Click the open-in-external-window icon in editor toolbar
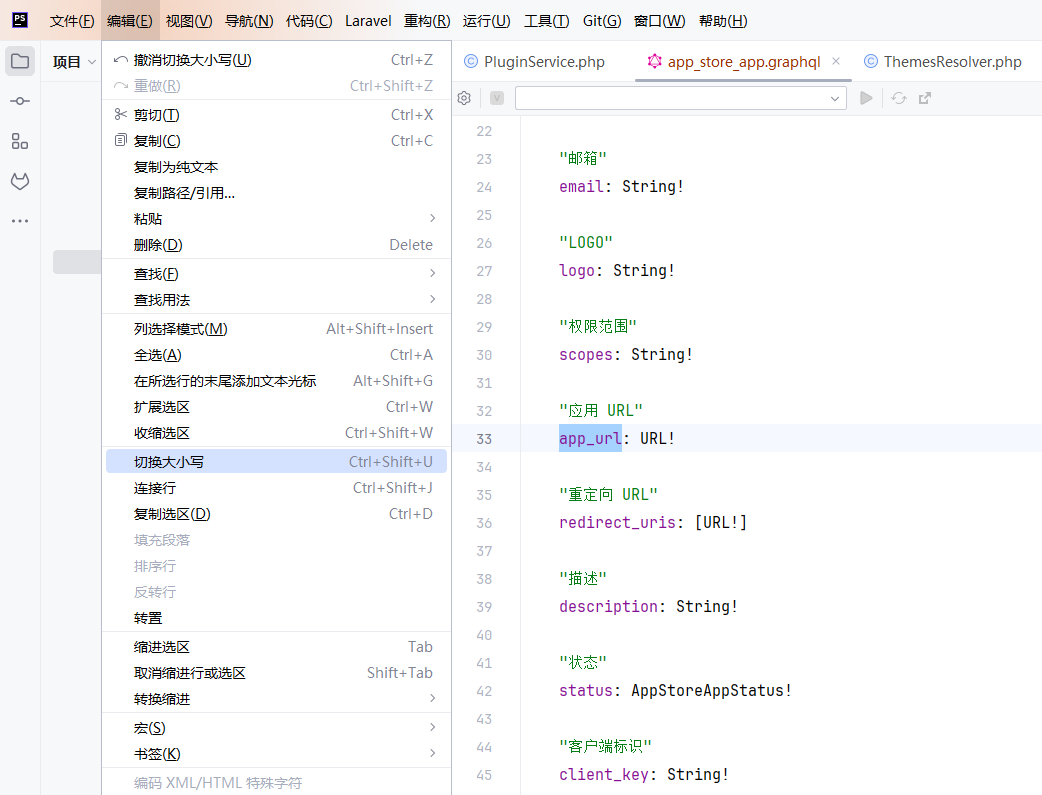 click(925, 98)
